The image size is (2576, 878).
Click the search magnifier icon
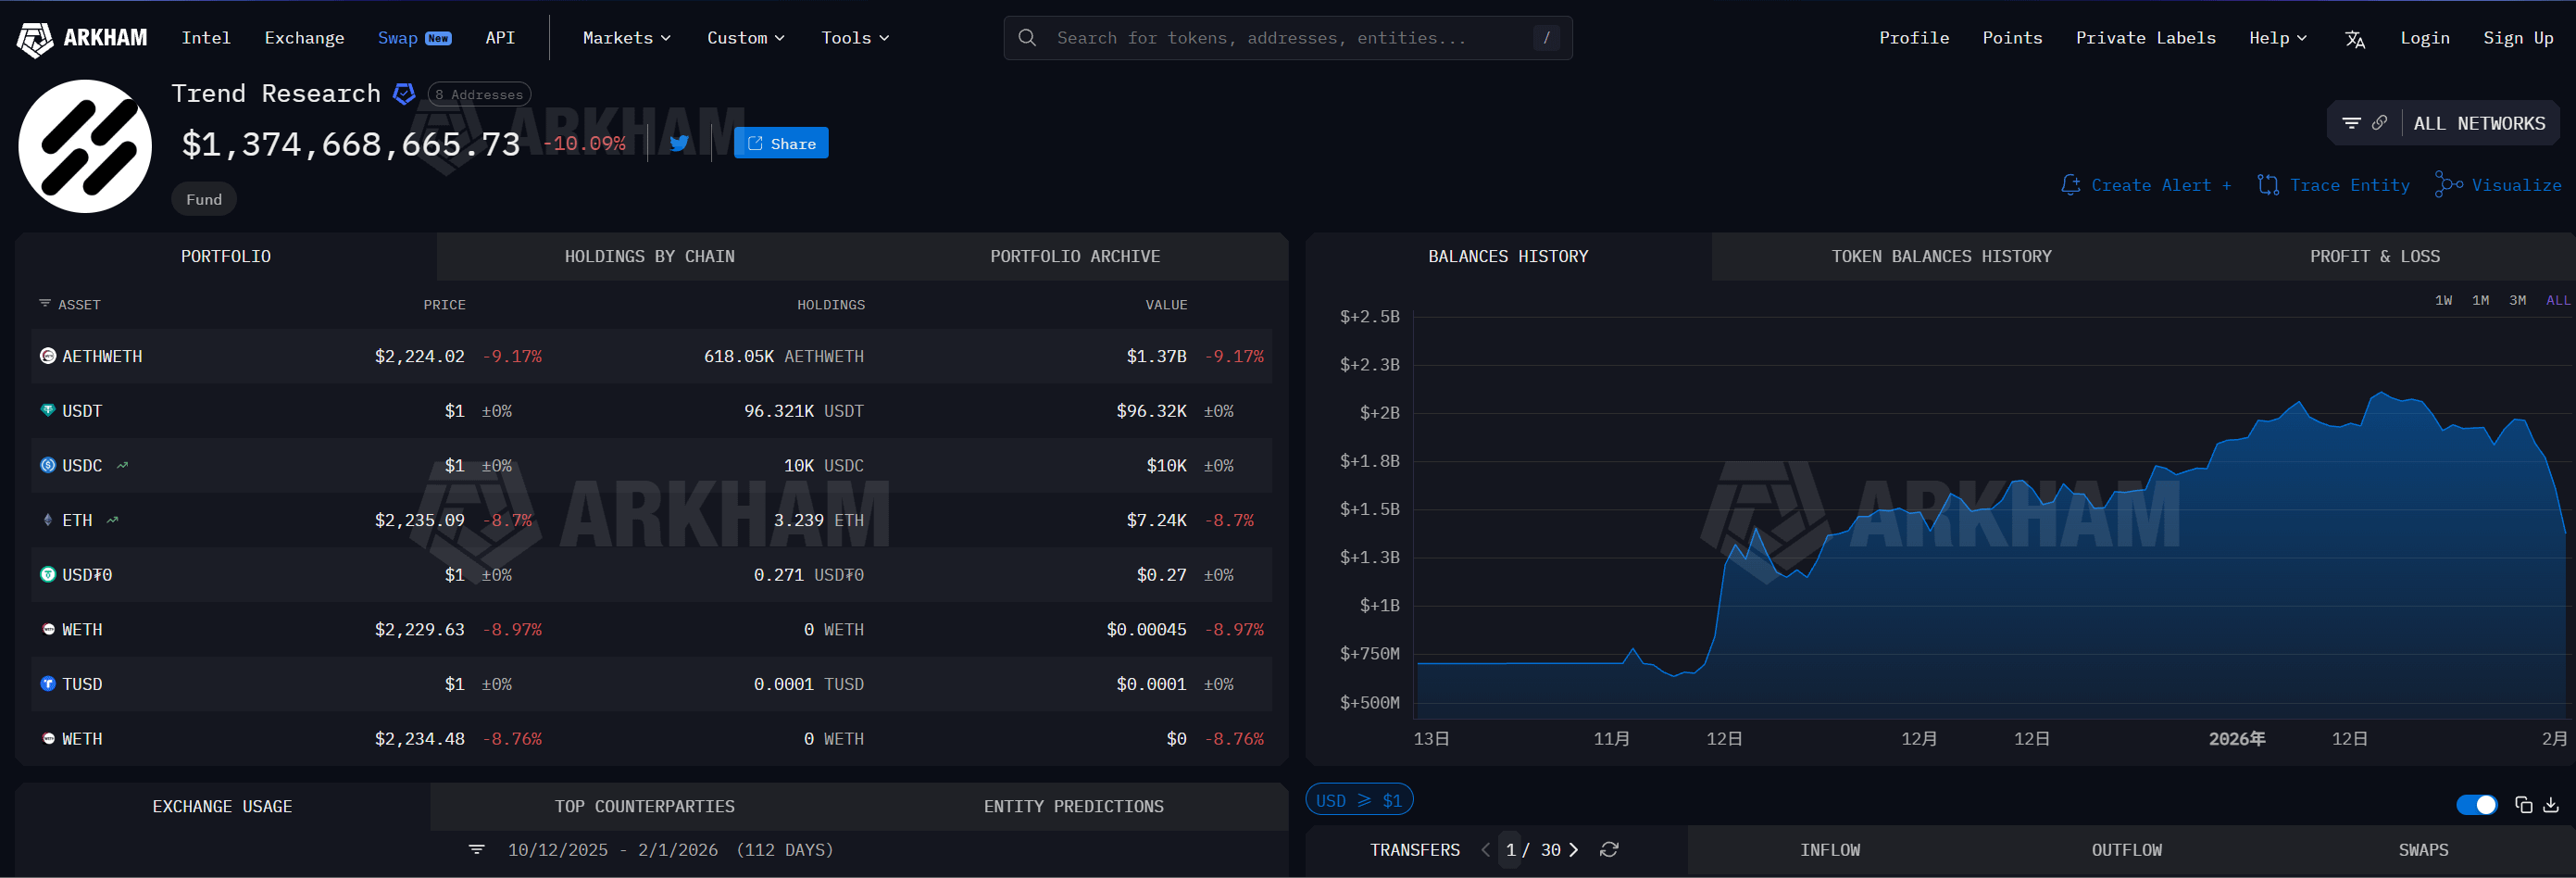click(1027, 38)
